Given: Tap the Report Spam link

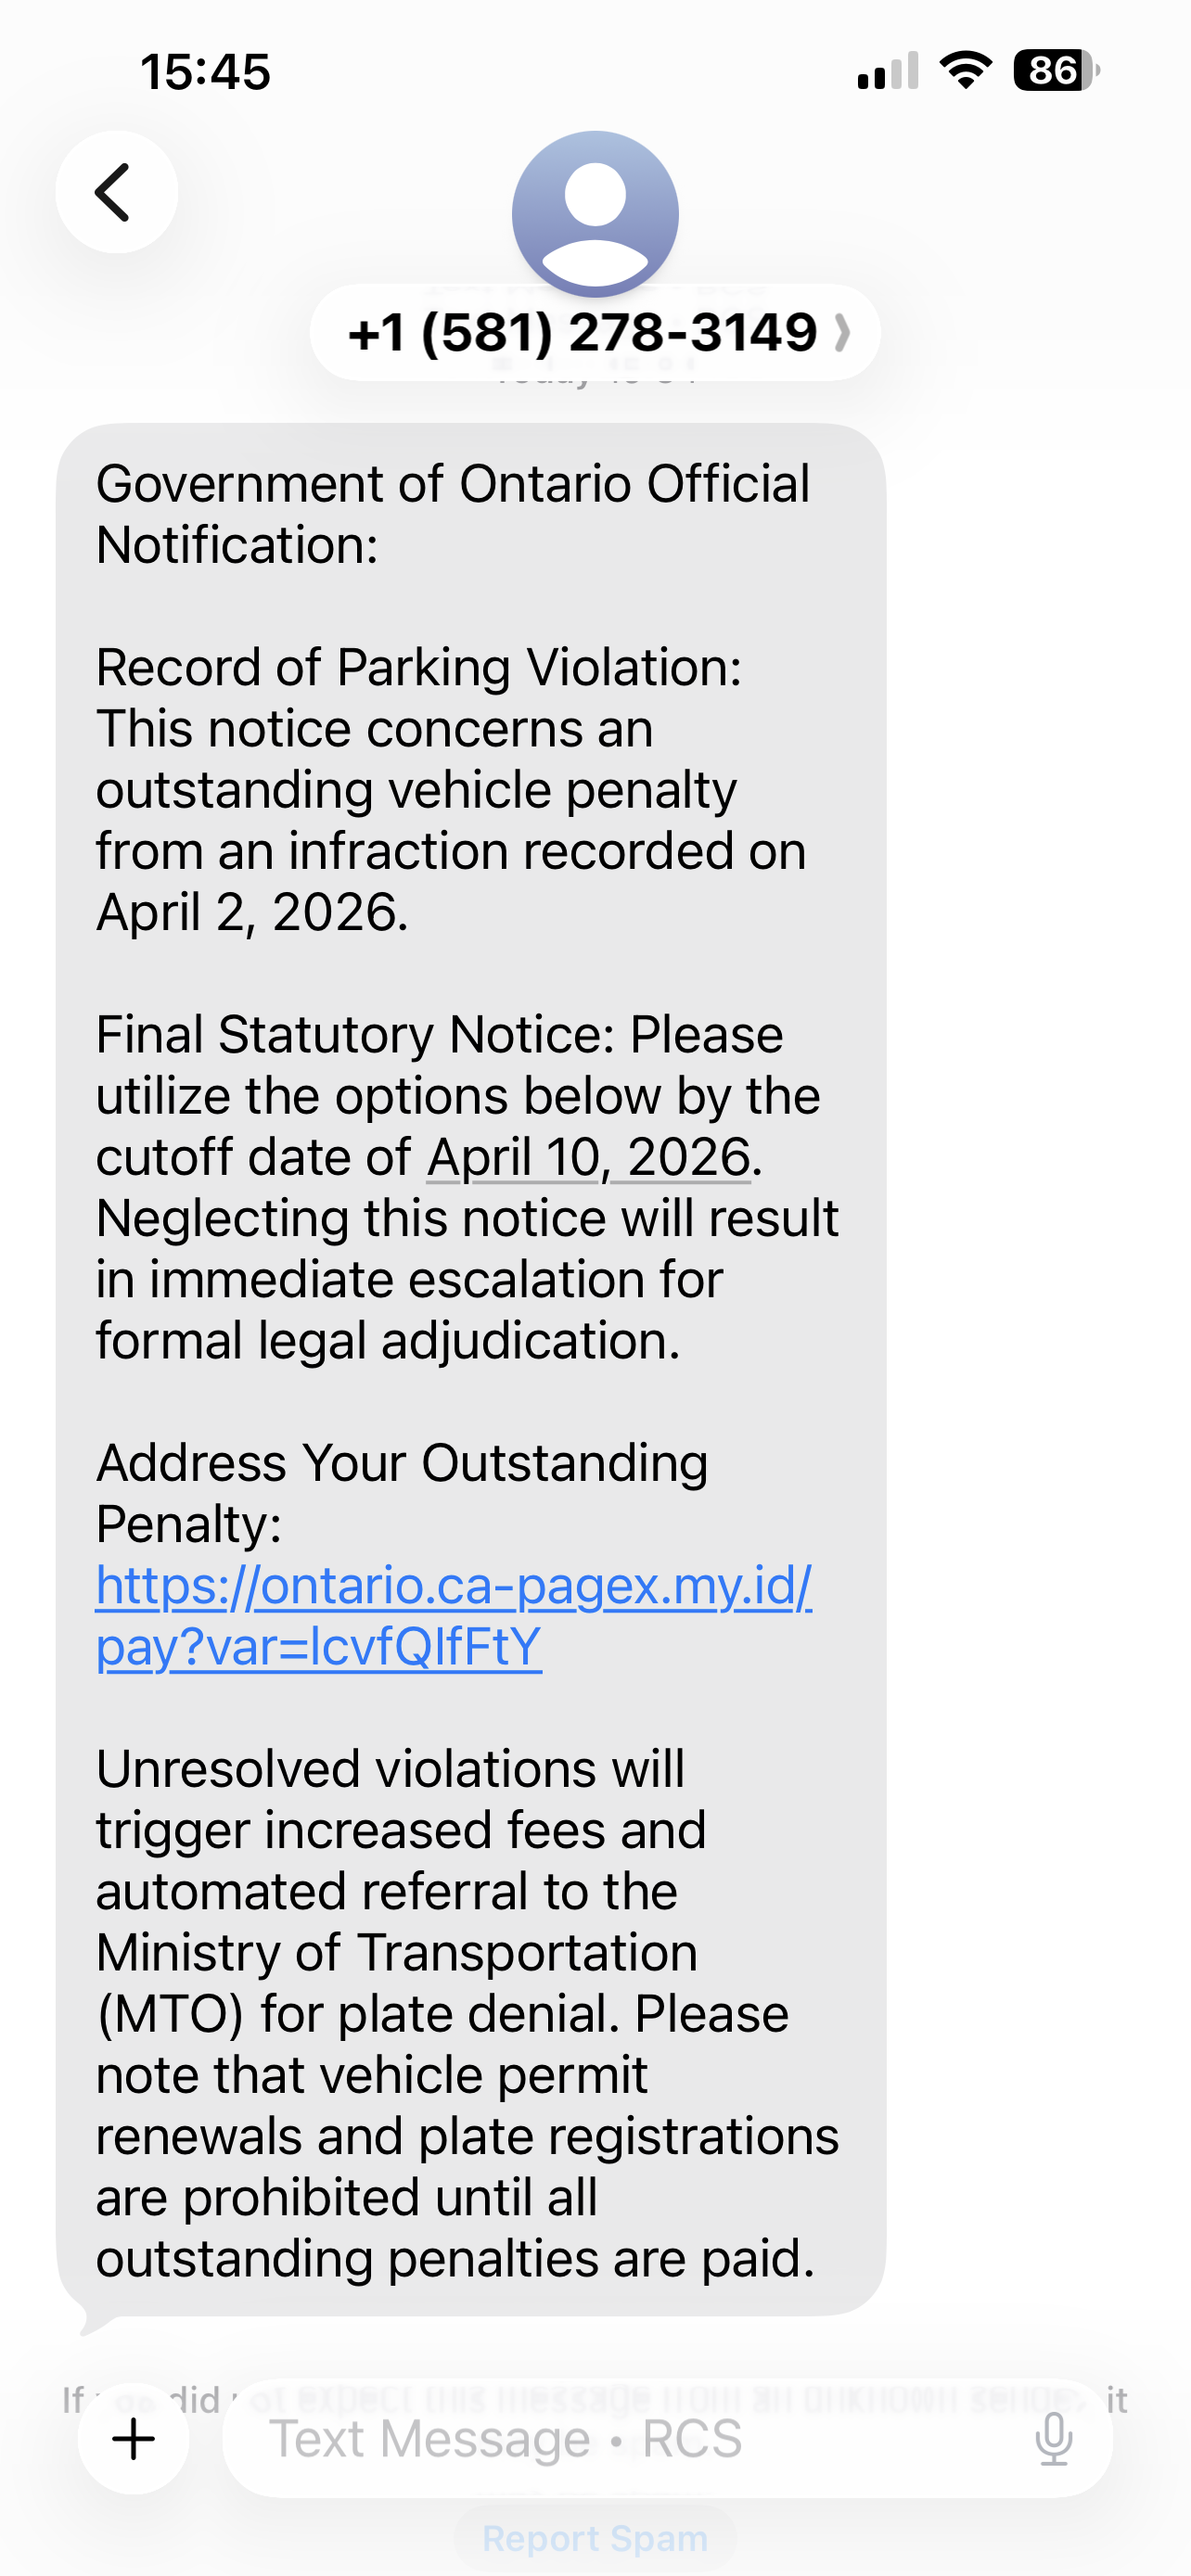Looking at the screenshot, I should tap(595, 2538).
